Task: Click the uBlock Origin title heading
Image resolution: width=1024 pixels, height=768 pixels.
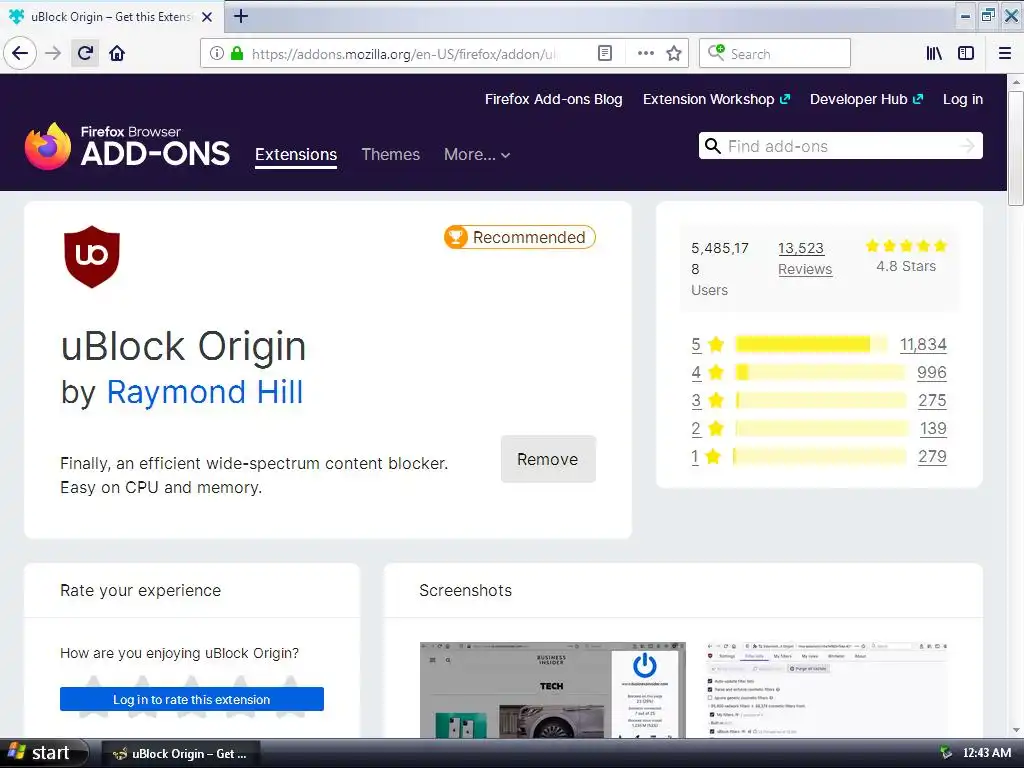Action: click(183, 346)
